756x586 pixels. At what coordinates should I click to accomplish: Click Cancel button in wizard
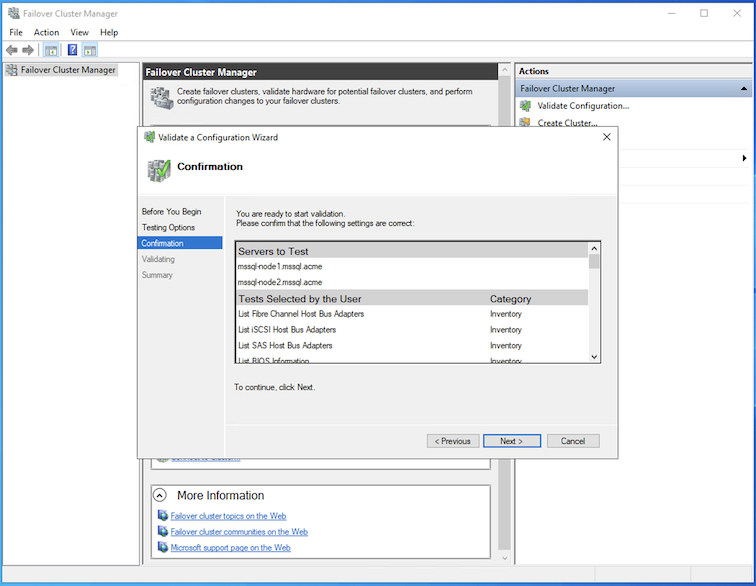(573, 441)
